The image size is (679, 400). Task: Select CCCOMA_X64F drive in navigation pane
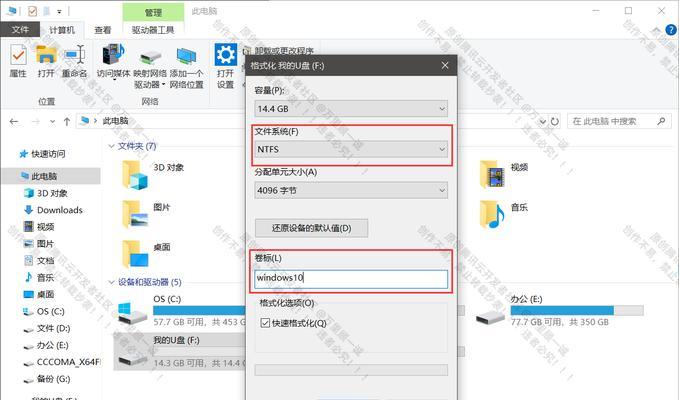[x=61, y=362]
